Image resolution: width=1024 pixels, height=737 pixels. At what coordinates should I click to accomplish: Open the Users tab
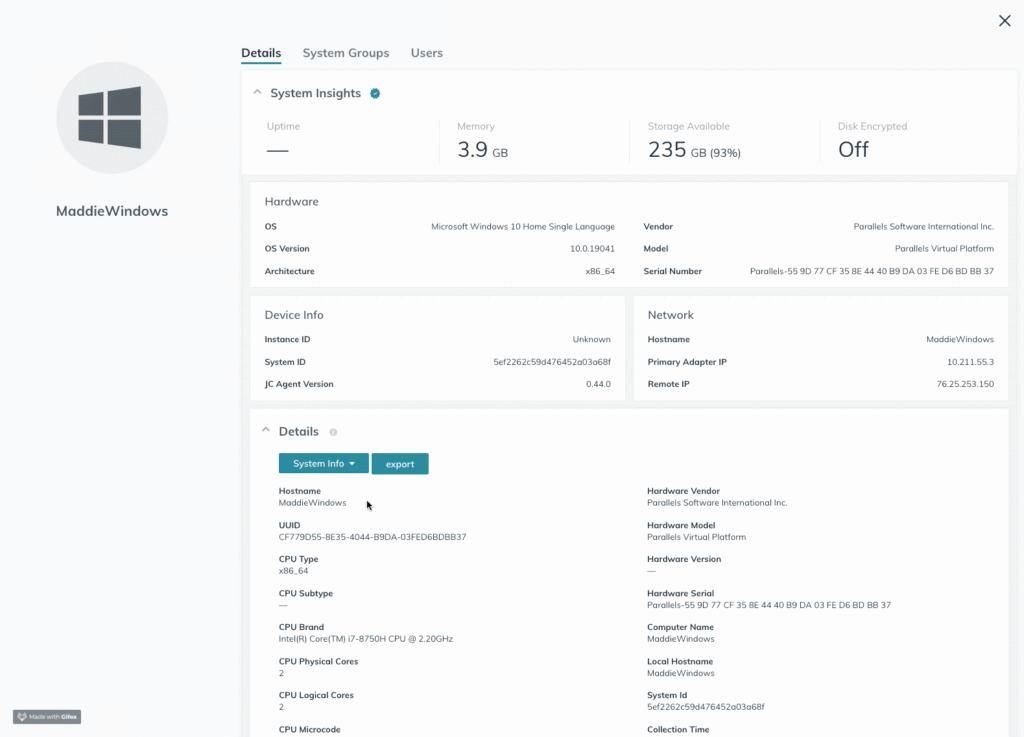426,53
